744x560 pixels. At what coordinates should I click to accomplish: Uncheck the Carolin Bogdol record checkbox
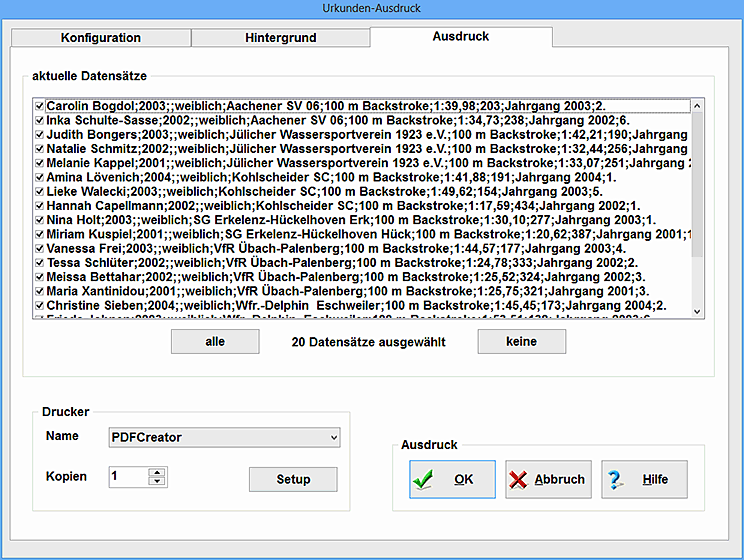(x=39, y=105)
